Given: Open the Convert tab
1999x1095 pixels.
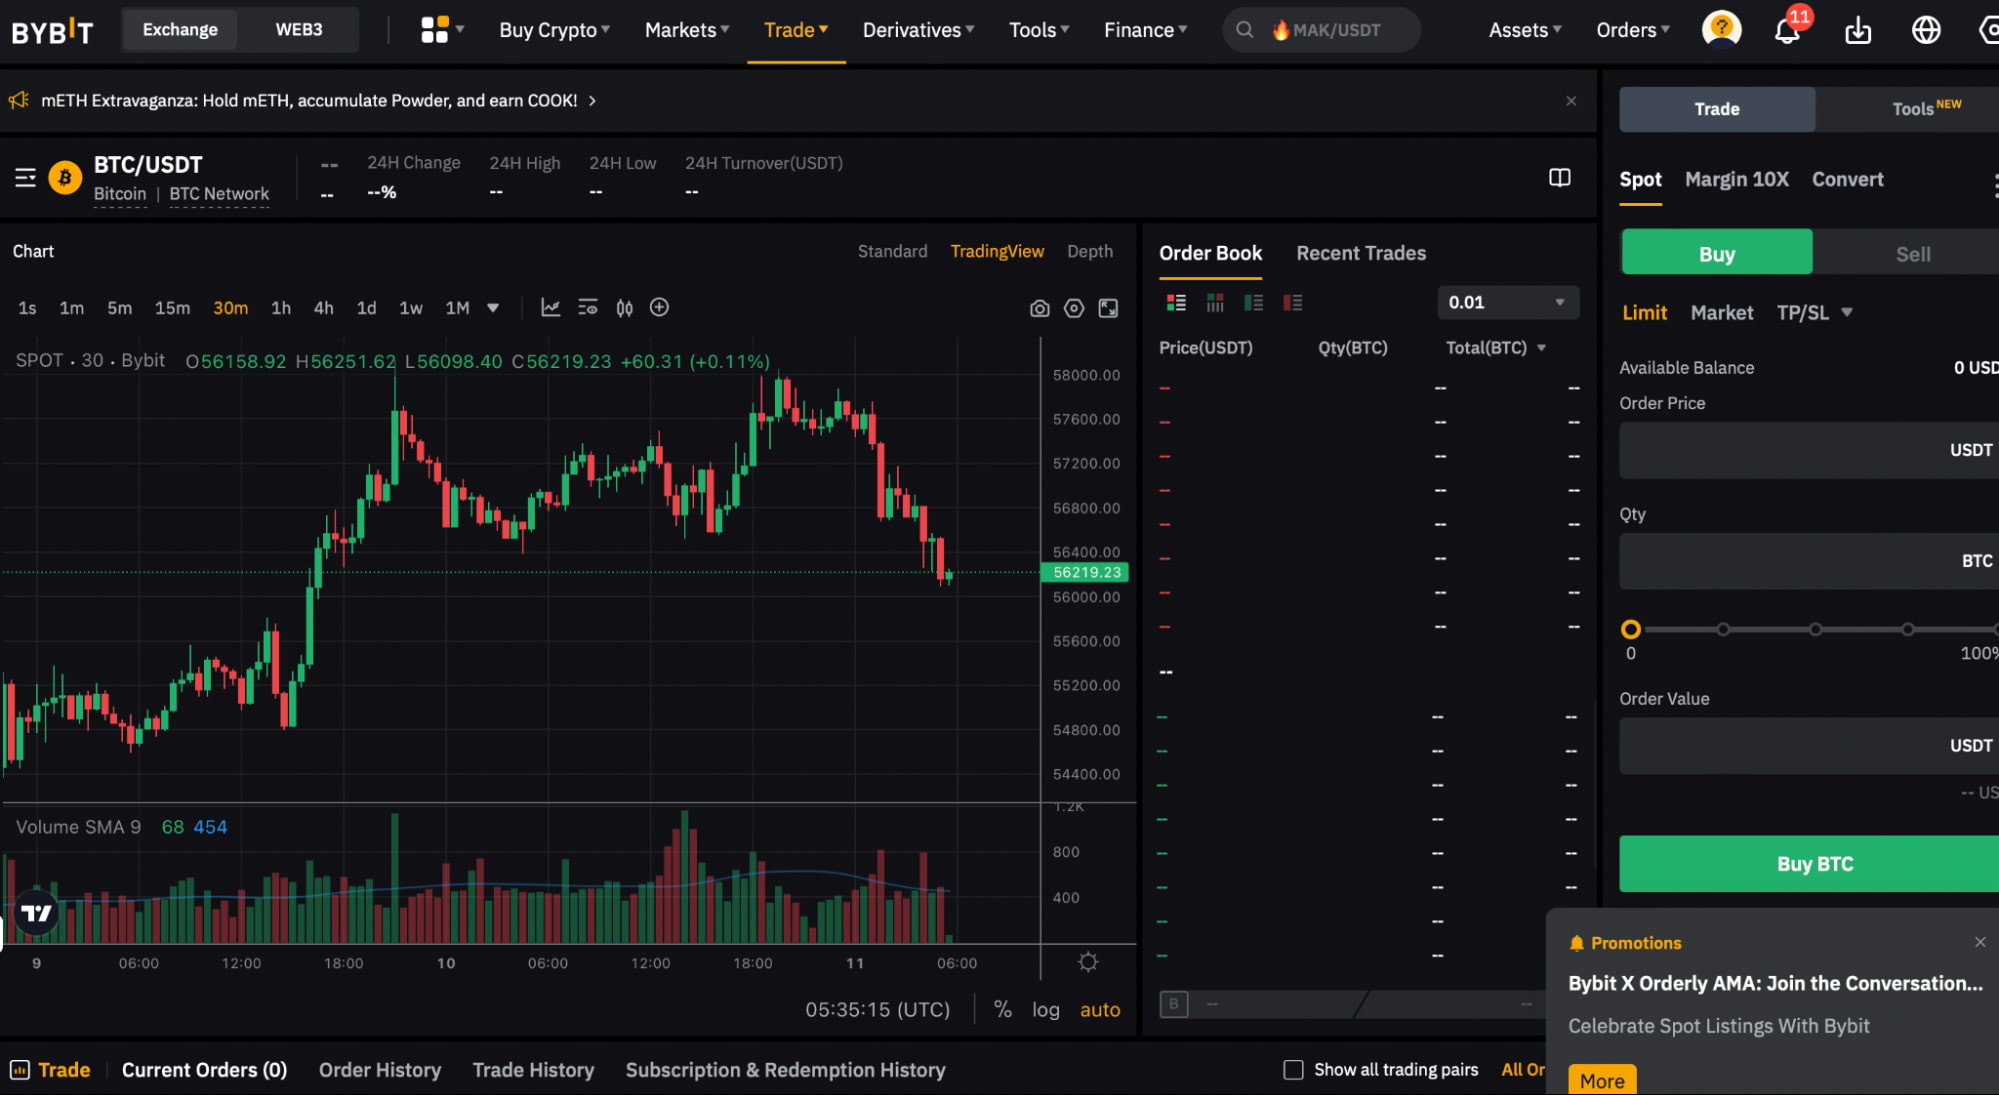Looking at the screenshot, I should tap(1847, 180).
